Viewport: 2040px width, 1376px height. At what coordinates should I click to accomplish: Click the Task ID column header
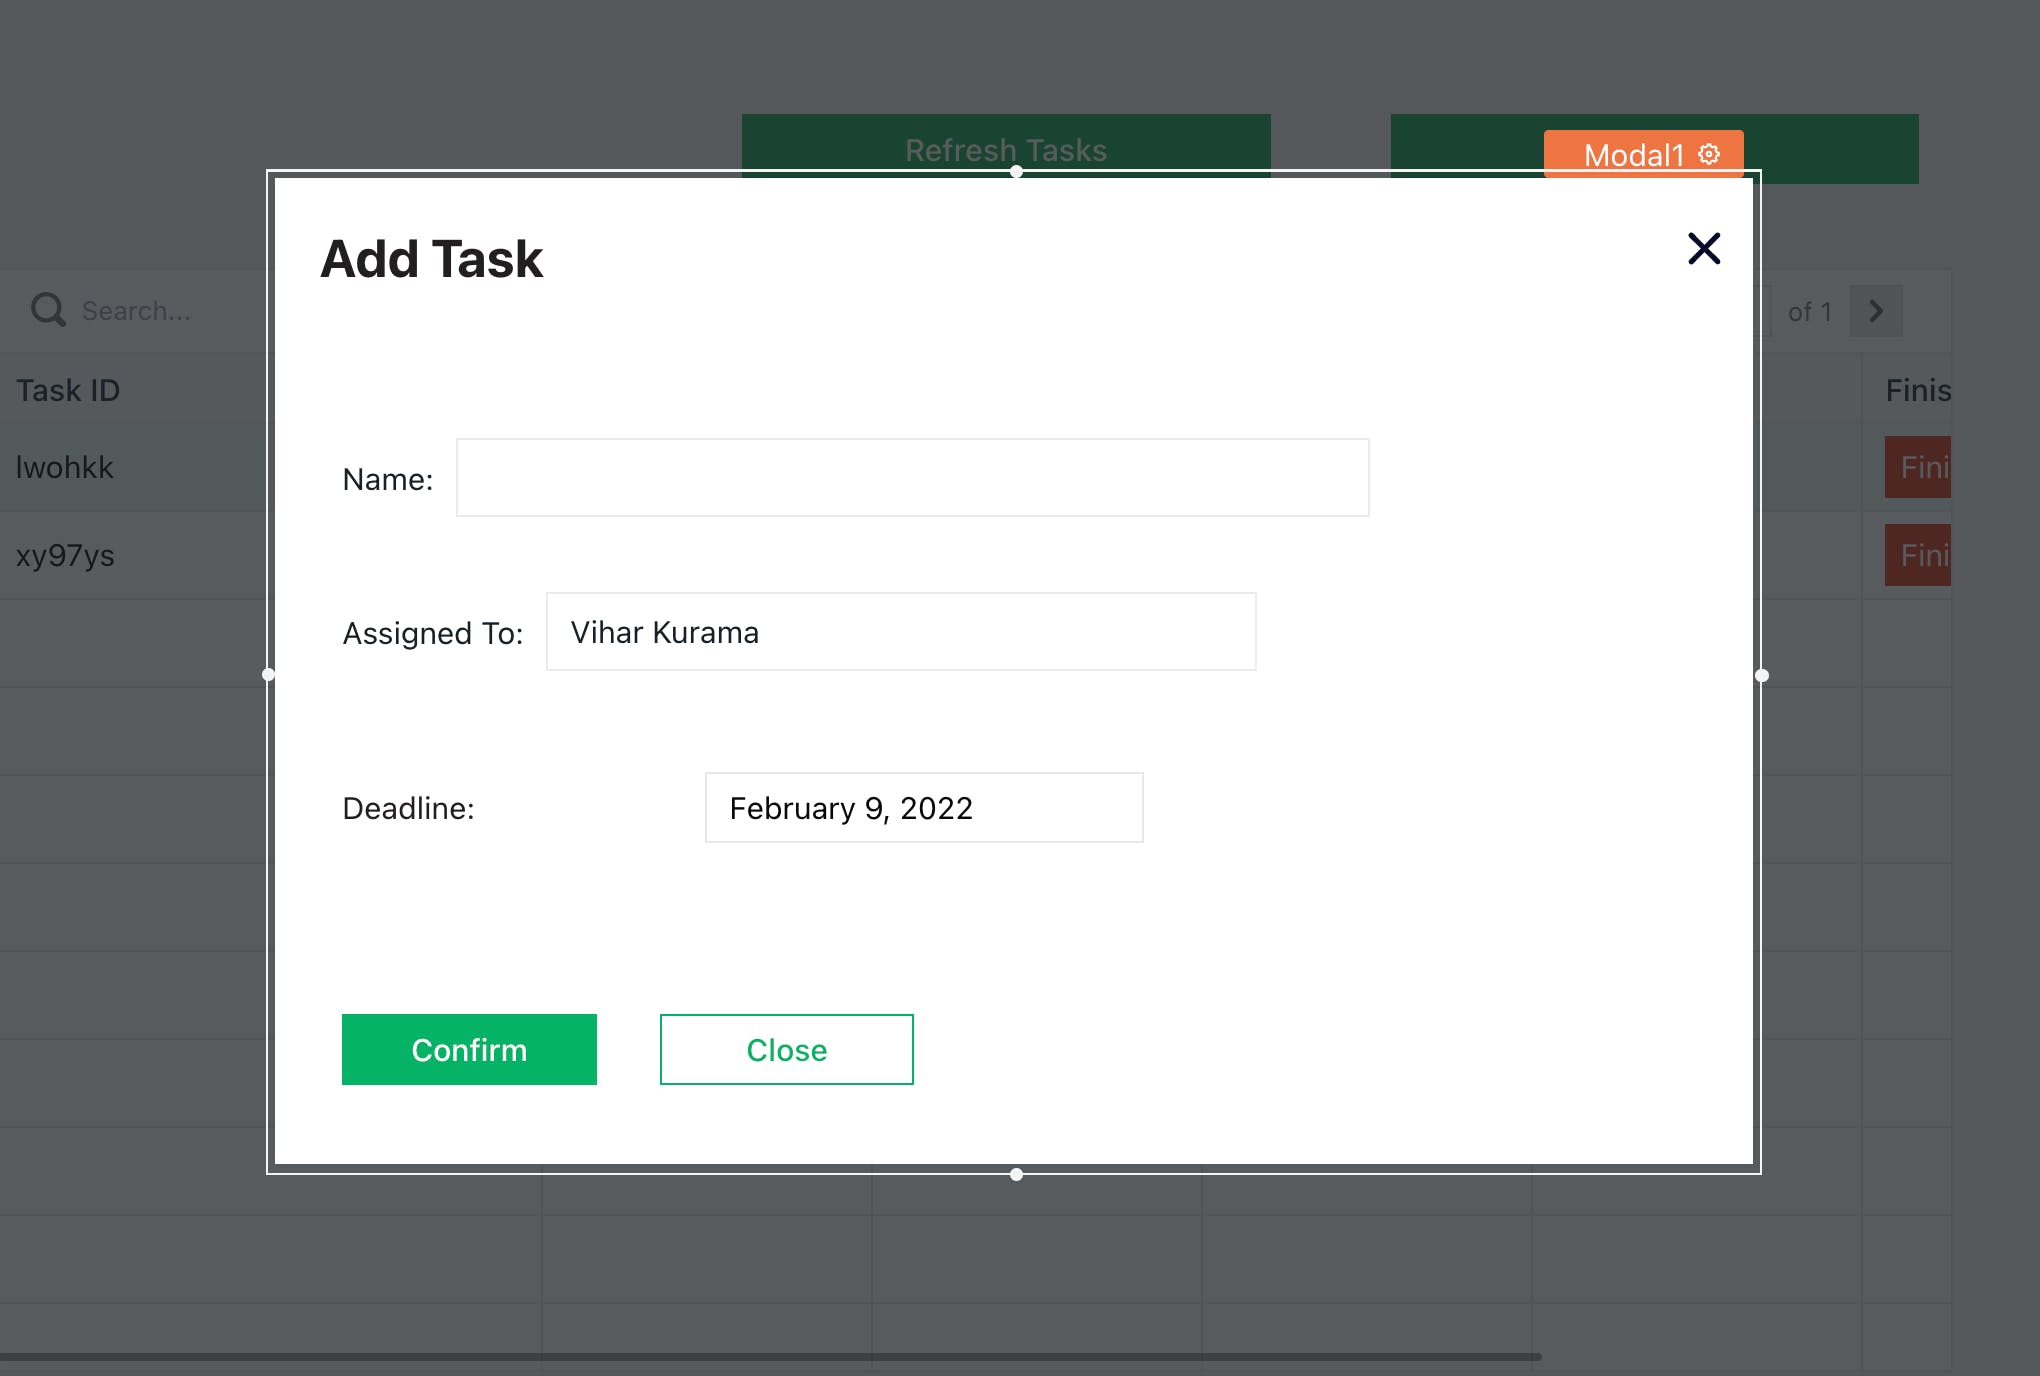pyautogui.click(x=68, y=390)
